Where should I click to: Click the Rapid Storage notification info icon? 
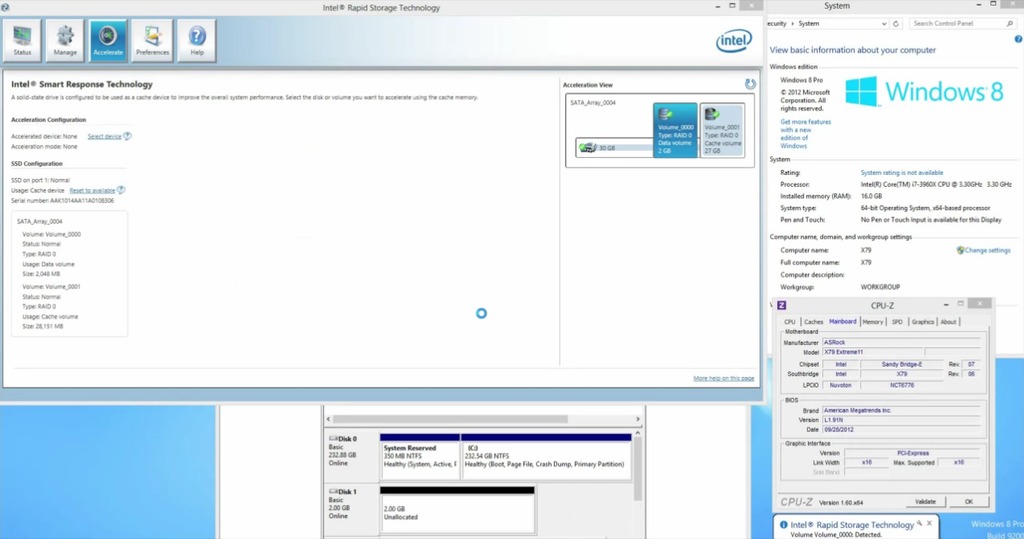point(784,525)
